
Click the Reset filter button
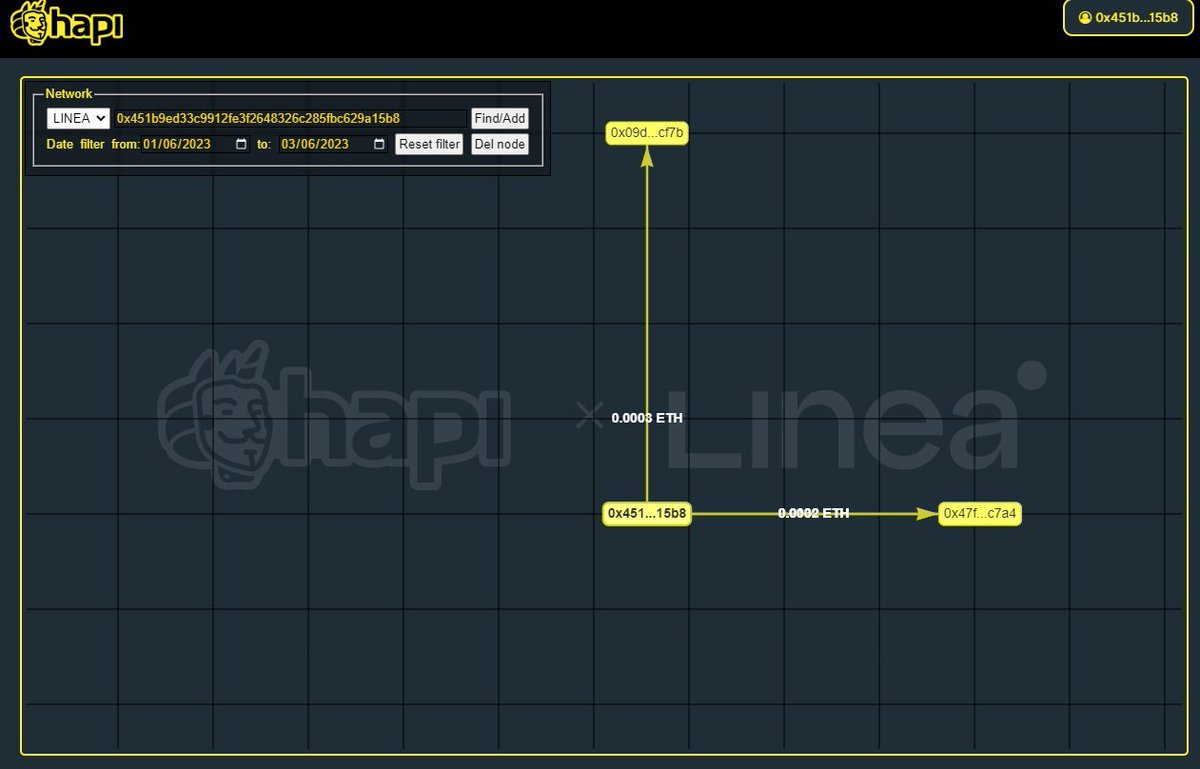pos(429,144)
